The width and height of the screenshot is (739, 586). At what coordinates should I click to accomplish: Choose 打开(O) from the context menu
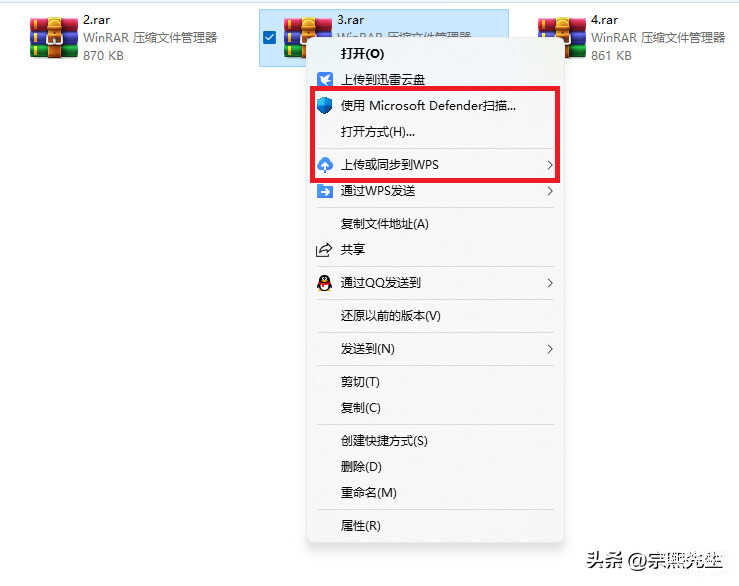362,54
